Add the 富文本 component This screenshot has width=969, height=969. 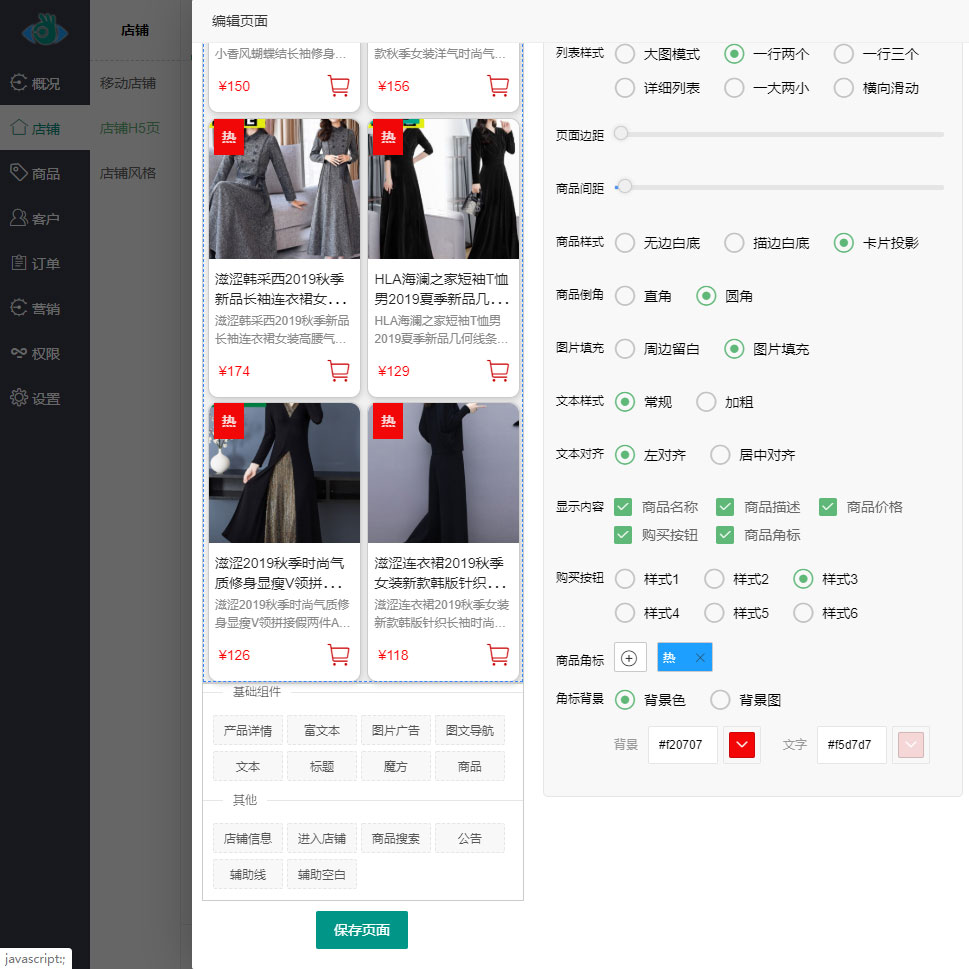pyautogui.click(x=322, y=731)
